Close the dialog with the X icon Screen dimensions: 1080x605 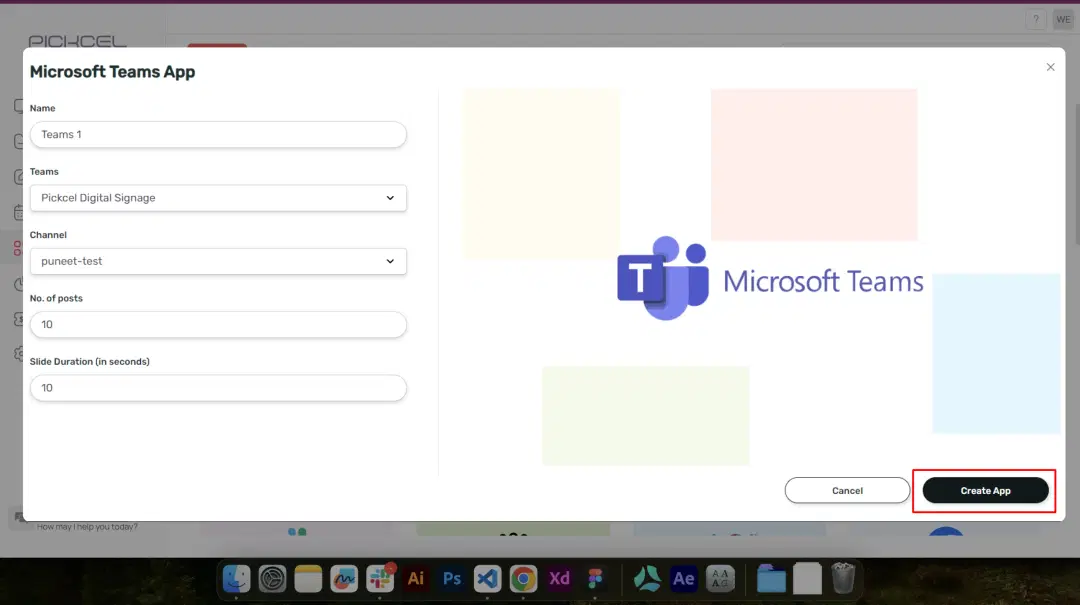[1050, 67]
